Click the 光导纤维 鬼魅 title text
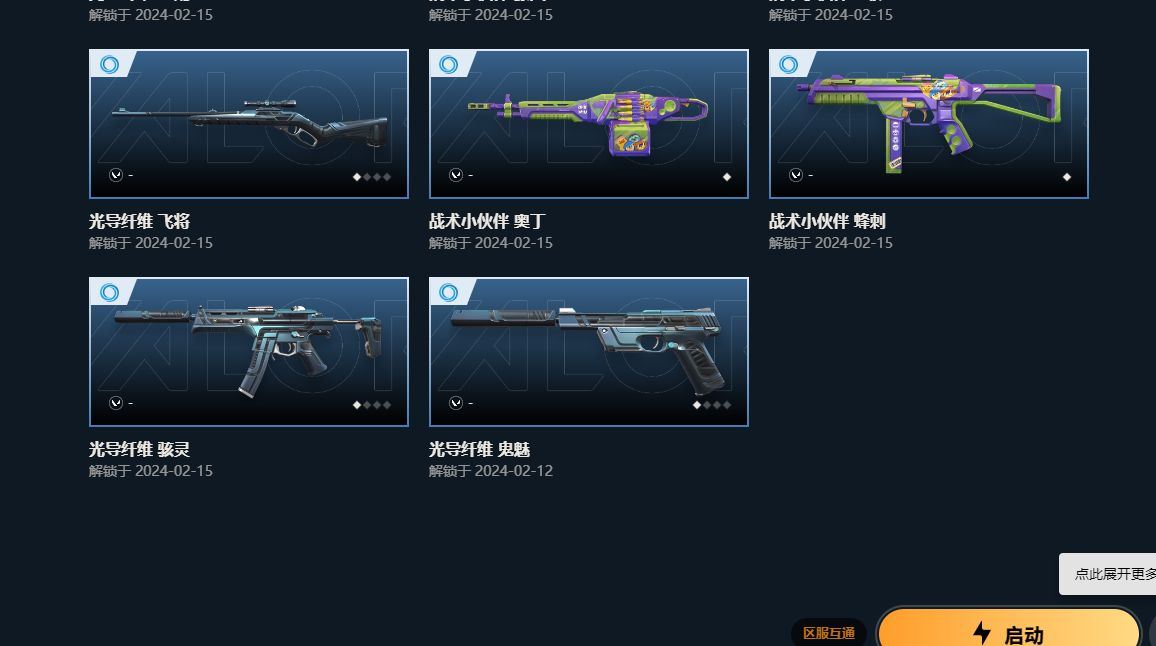Image resolution: width=1156 pixels, height=646 pixels. [x=479, y=449]
